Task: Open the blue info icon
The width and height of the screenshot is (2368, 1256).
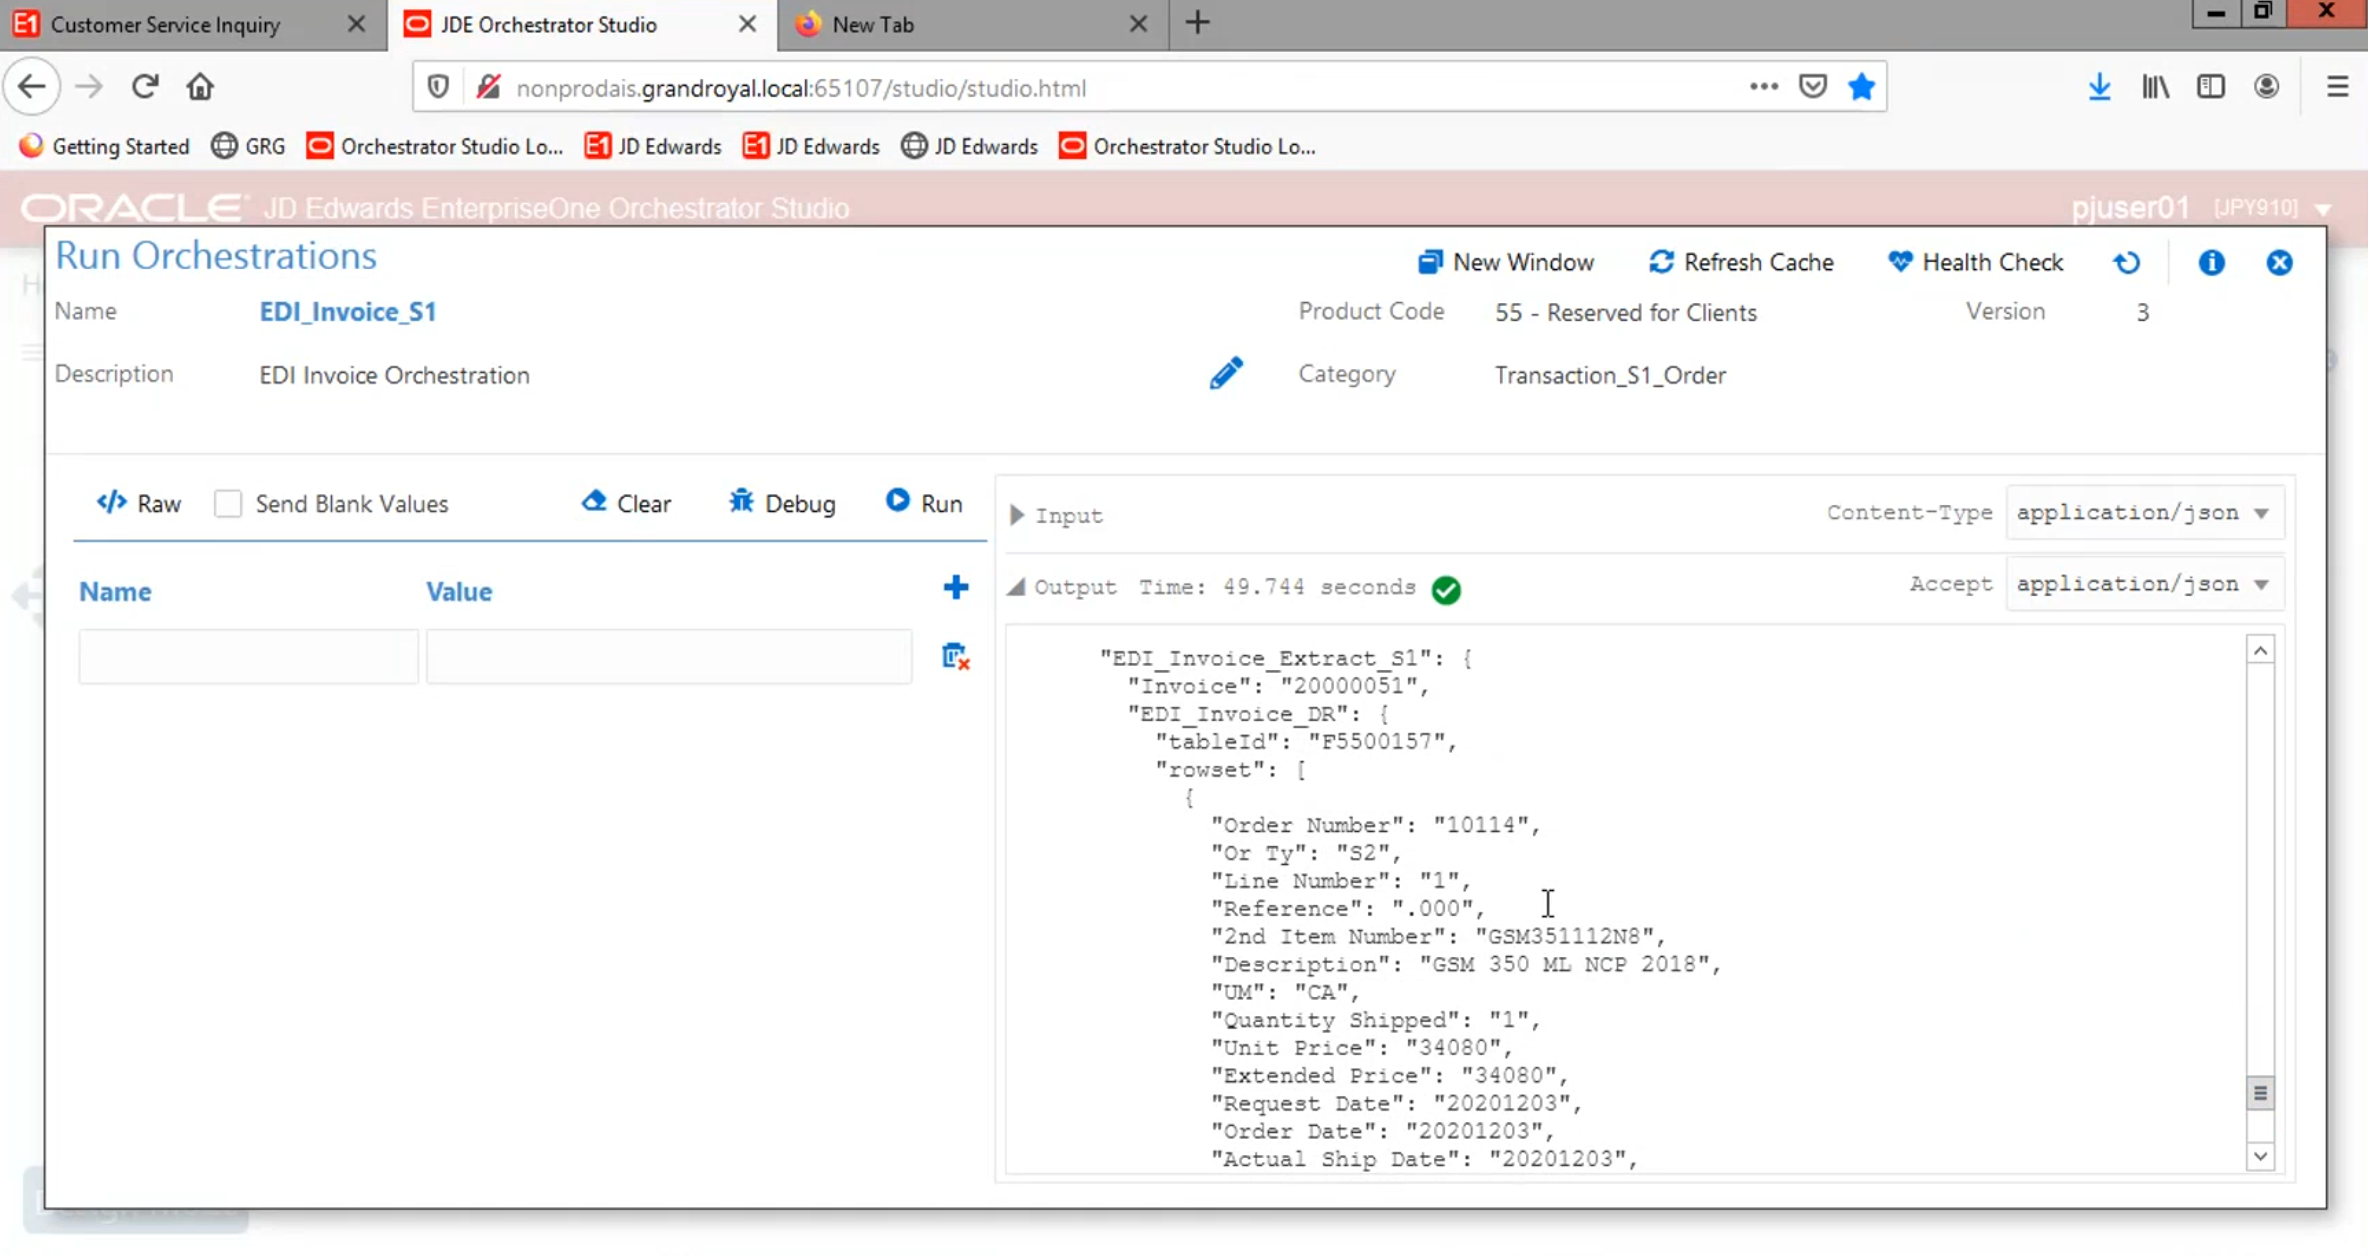Action: click(2211, 263)
